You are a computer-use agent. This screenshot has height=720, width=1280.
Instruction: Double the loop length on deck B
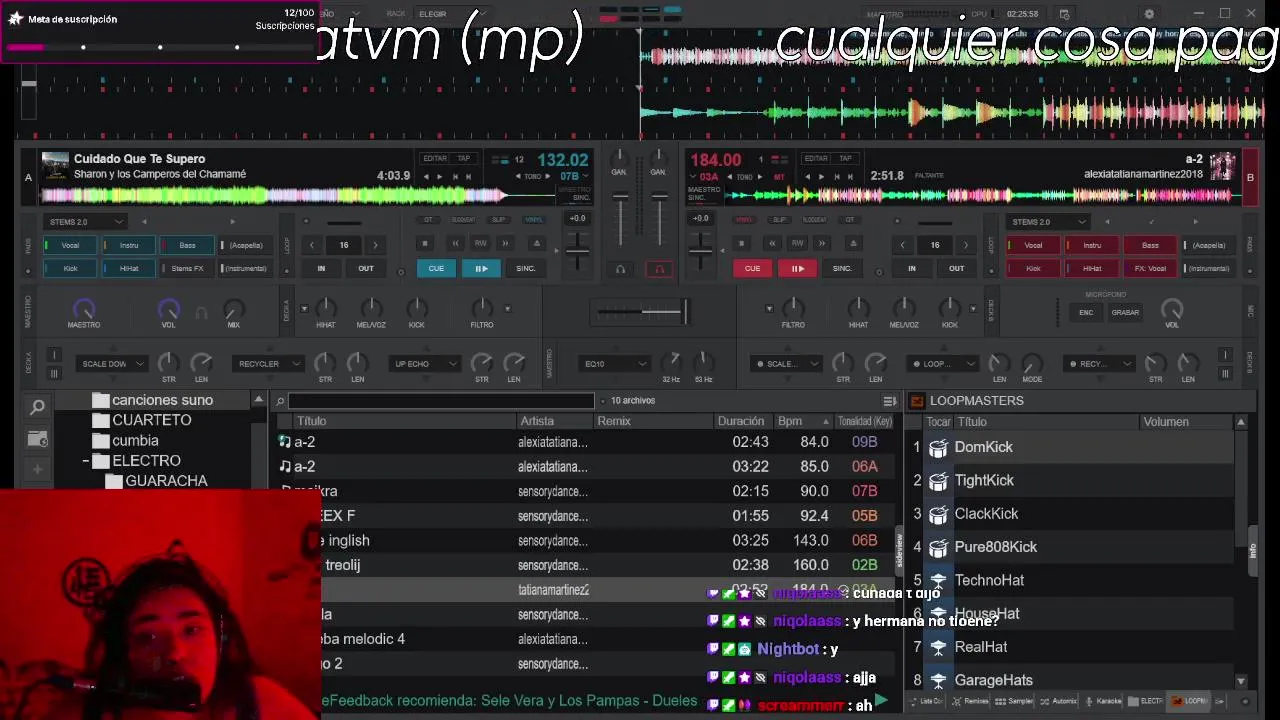tap(965, 245)
